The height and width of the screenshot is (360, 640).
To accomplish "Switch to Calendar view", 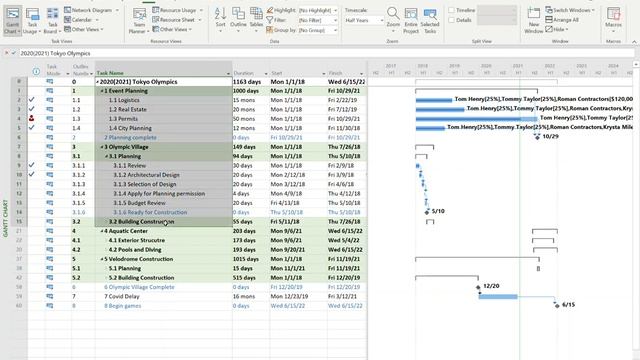I will (x=82, y=20).
